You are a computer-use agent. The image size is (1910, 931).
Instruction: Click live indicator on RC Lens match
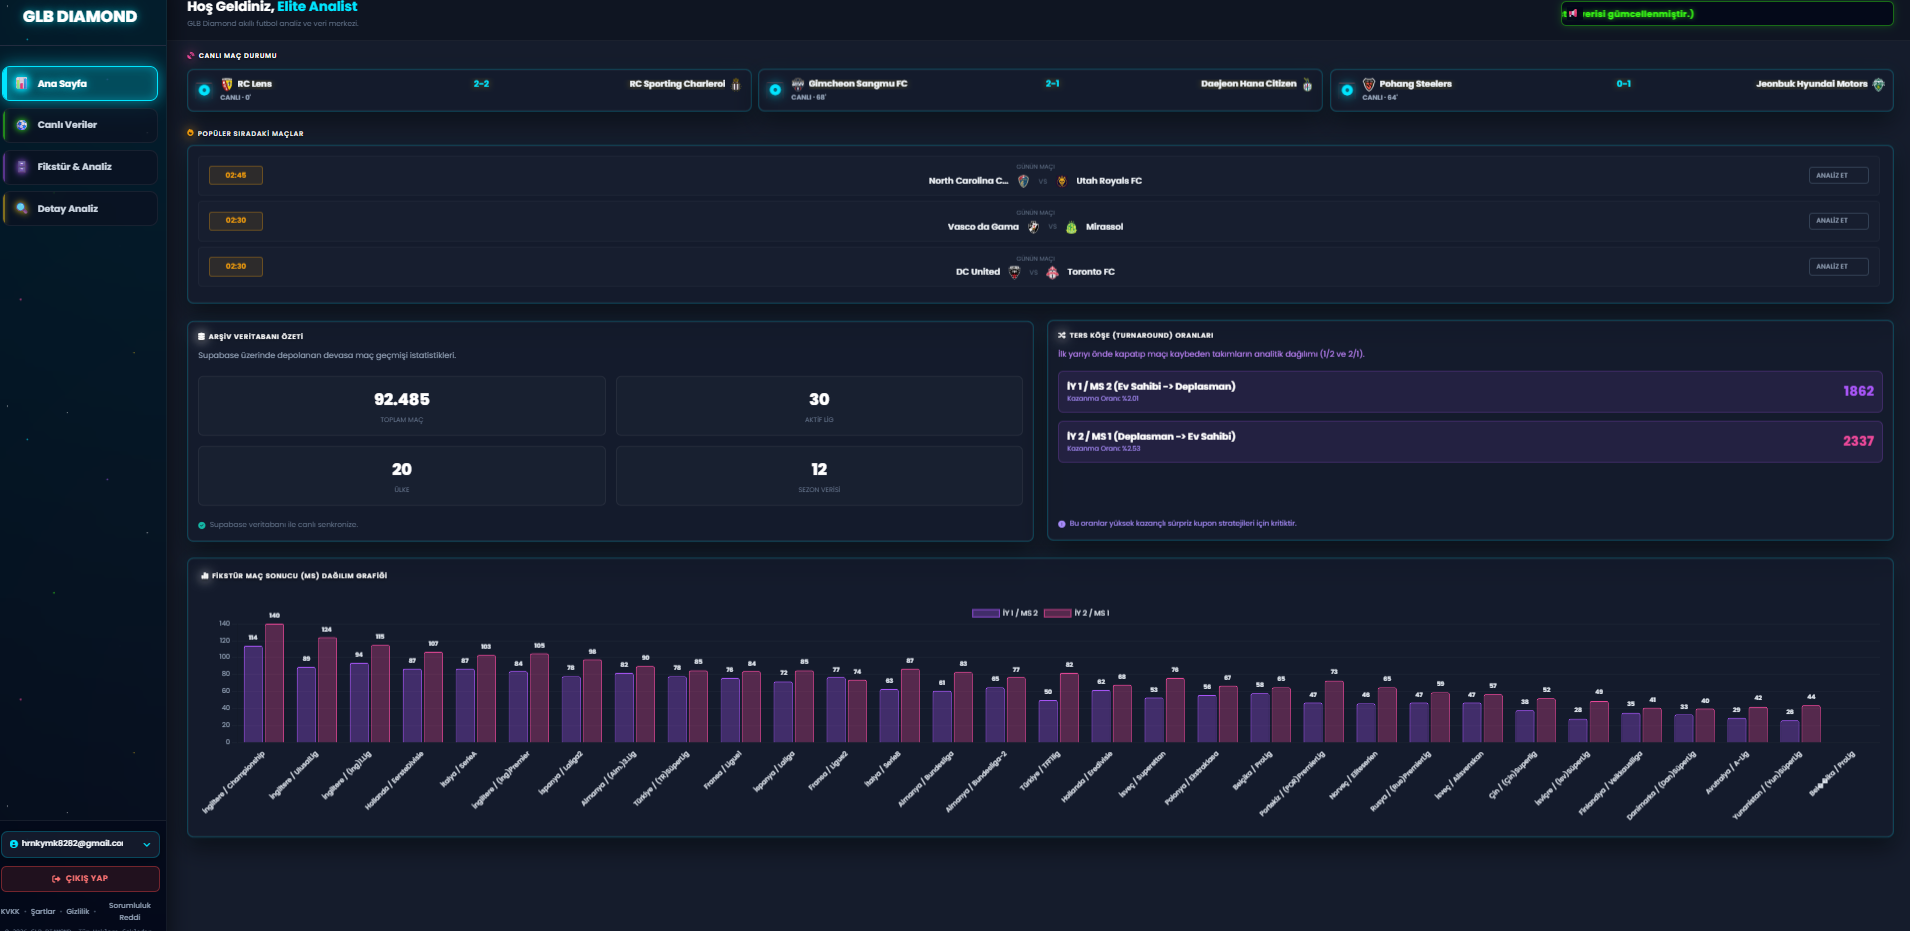[x=204, y=90]
